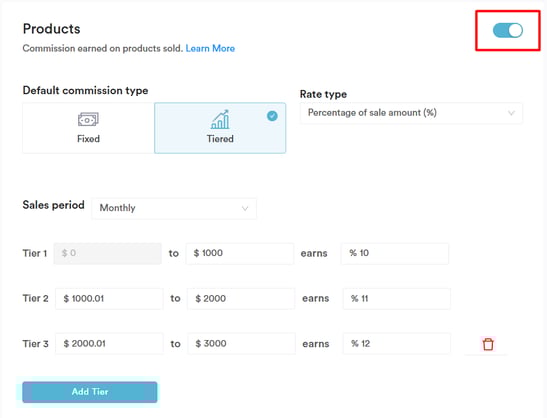
Task: Open the Rate type dropdown
Action: click(411, 113)
